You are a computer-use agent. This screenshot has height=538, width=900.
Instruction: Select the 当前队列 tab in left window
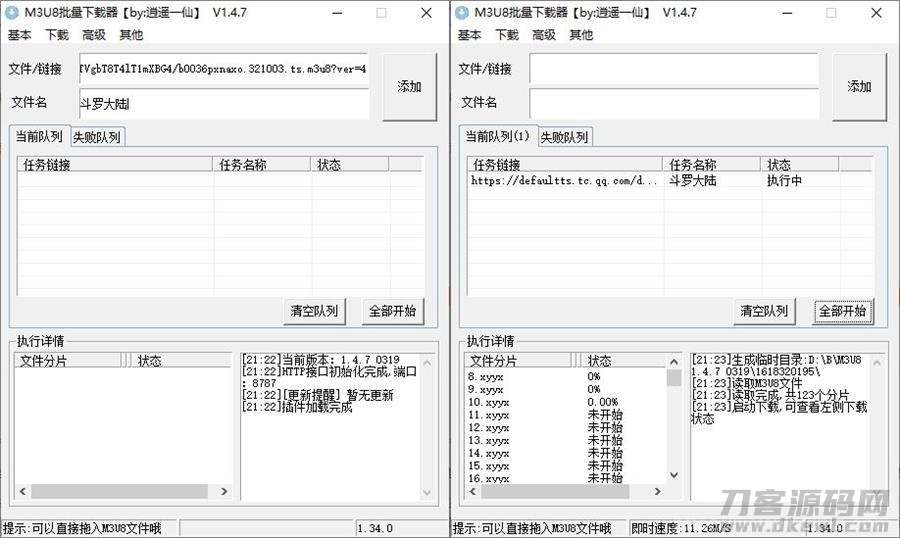[x=39, y=137]
